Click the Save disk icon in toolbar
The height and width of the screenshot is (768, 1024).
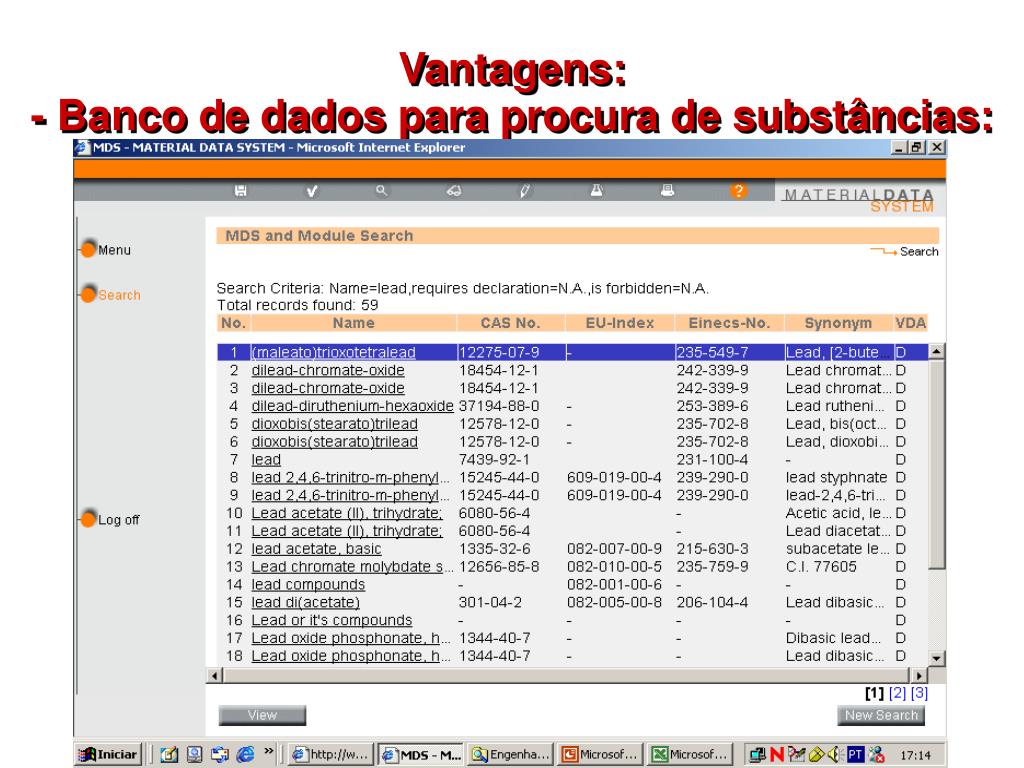[x=240, y=191]
